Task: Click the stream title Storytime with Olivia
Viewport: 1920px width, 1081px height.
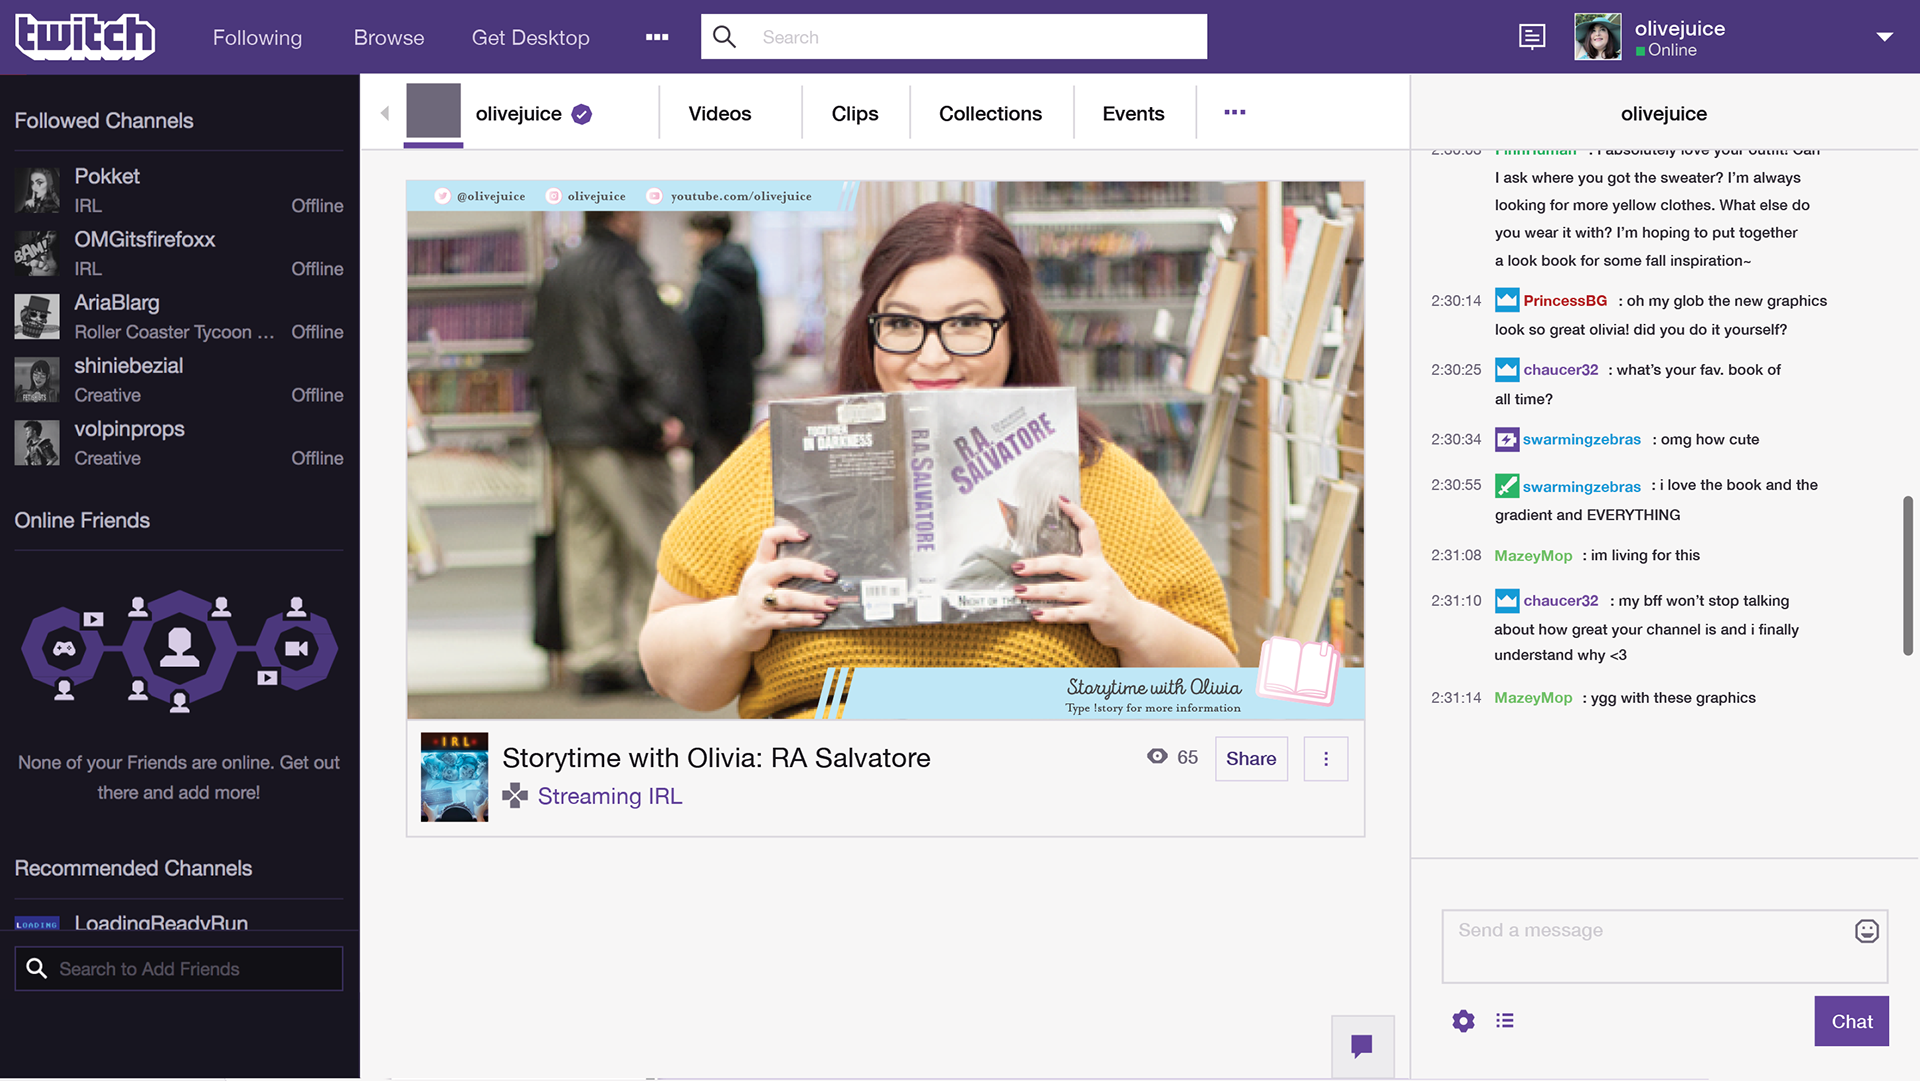Action: (716, 758)
